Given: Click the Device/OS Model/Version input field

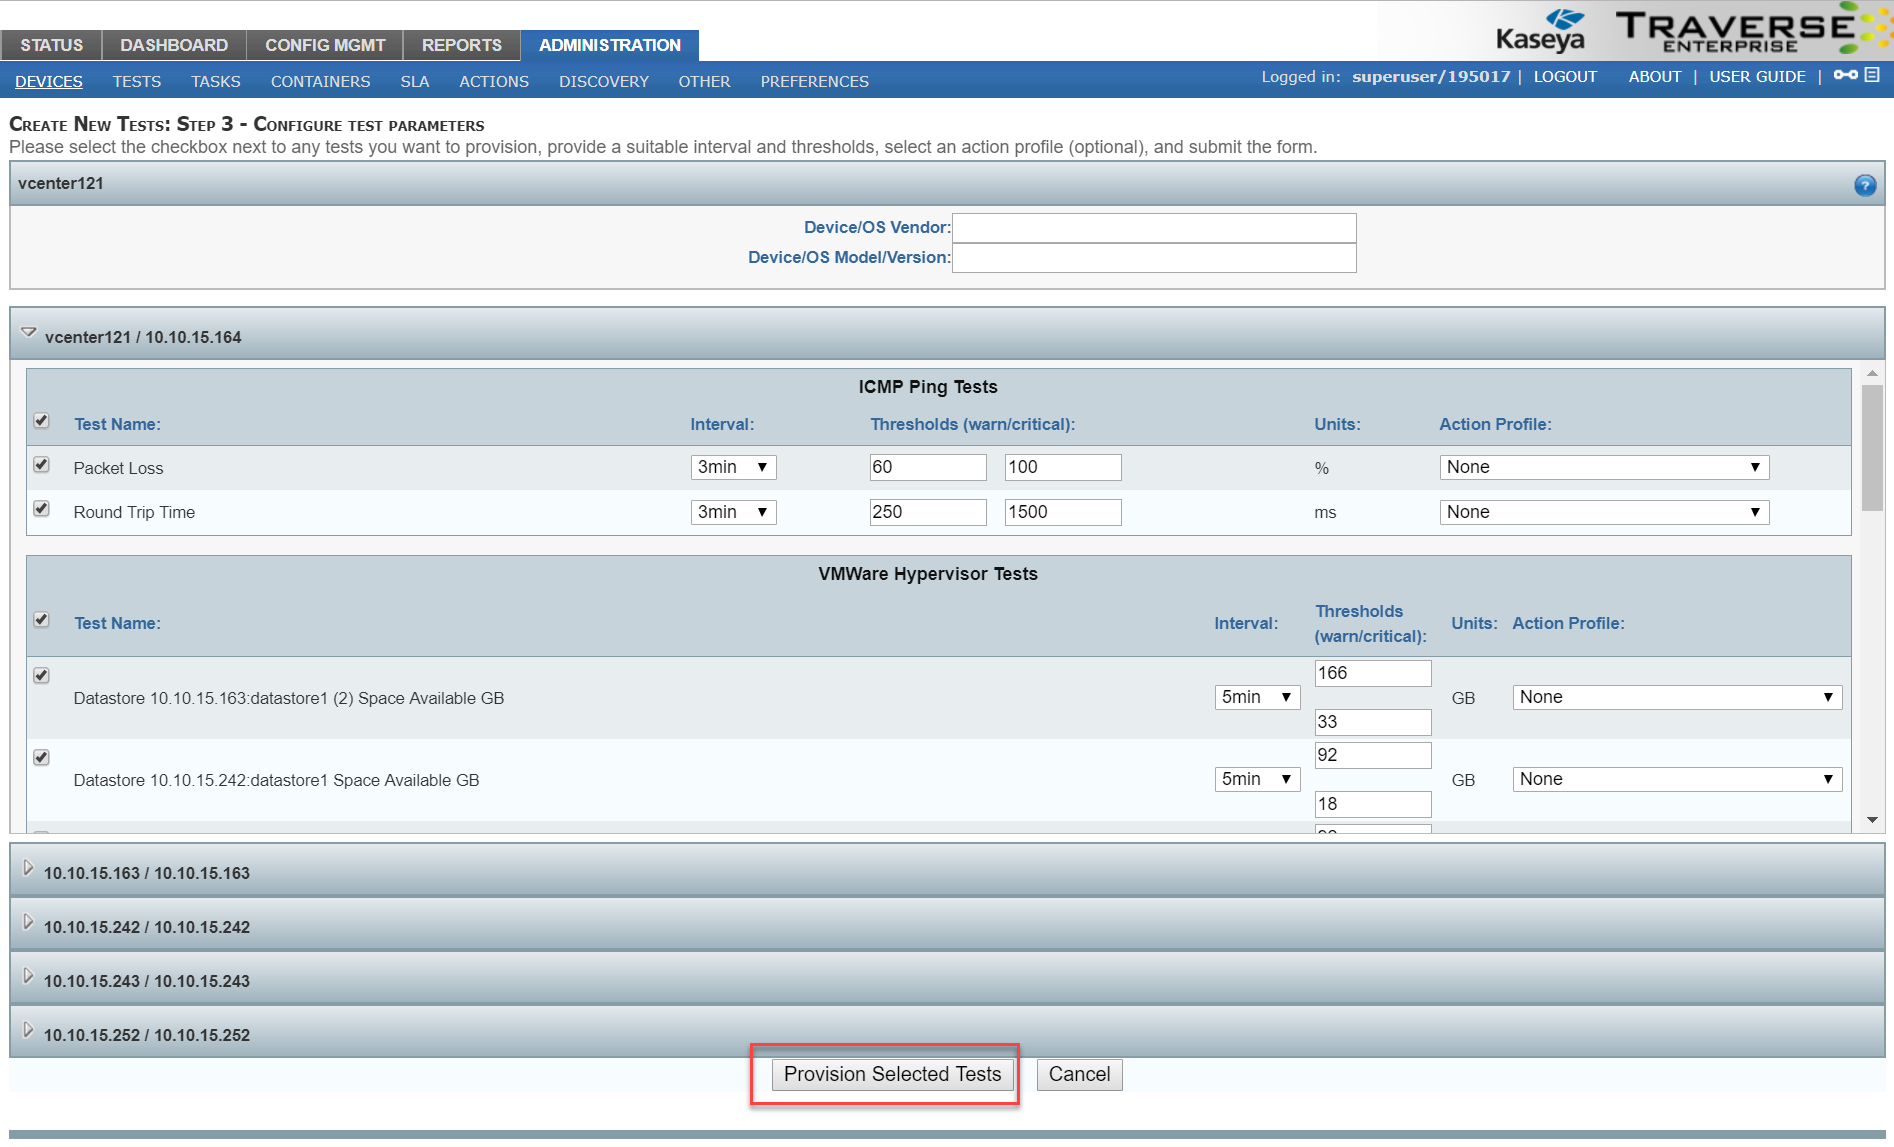Looking at the screenshot, I should click(1154, 258).
